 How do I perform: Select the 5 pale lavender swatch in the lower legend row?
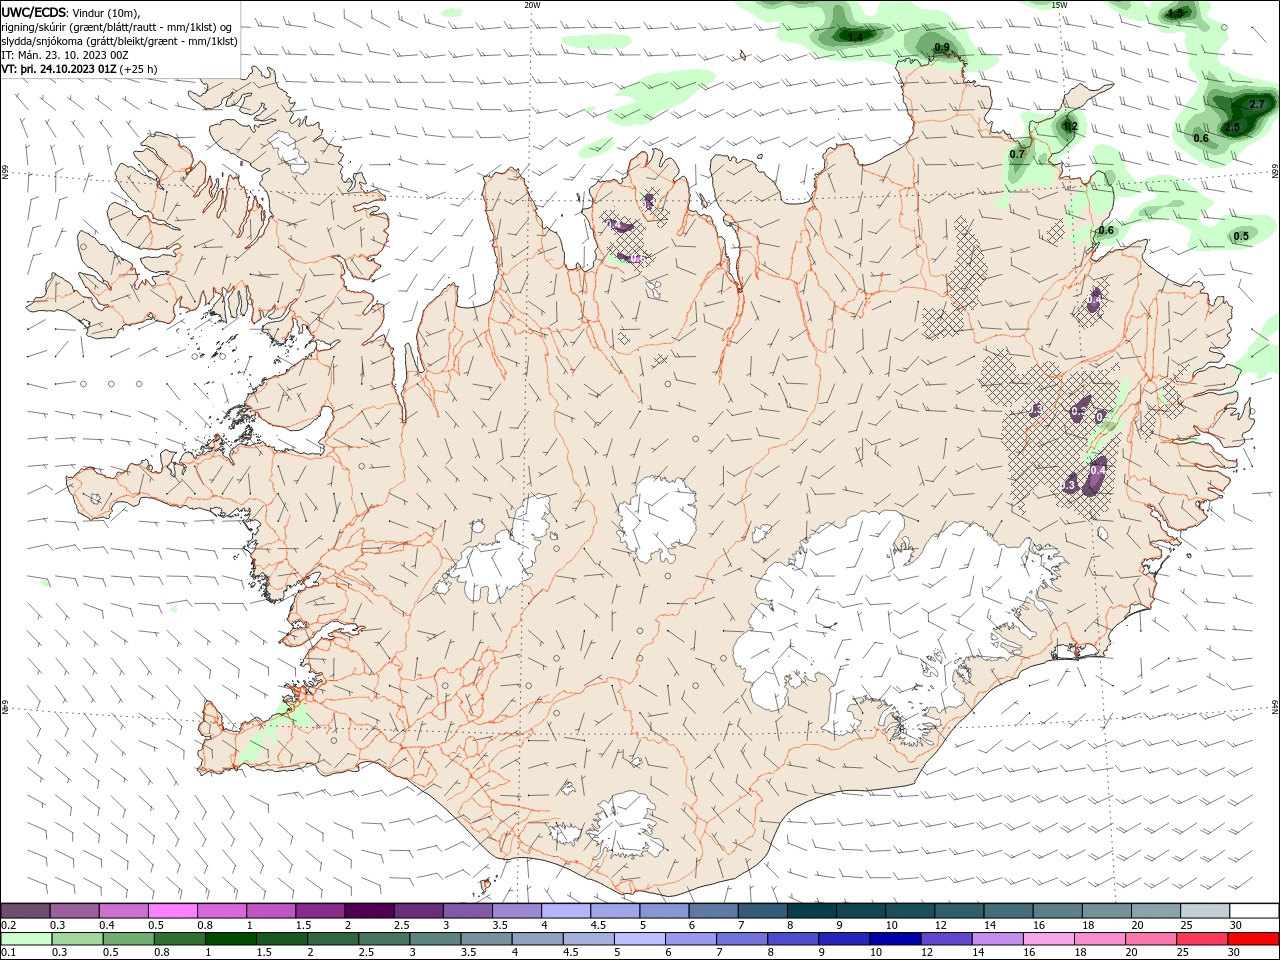(x=639, y=939)
